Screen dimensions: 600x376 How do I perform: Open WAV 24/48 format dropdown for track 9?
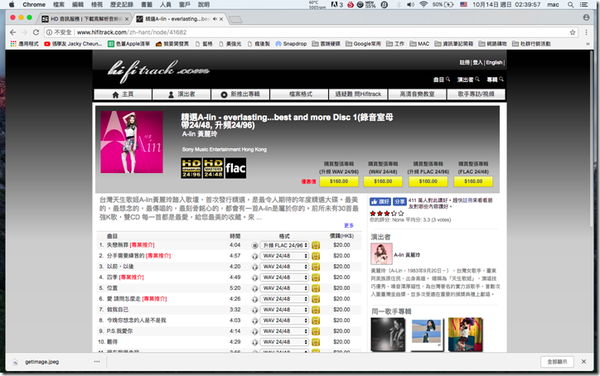pyautogui.click(x=284, y=331)
